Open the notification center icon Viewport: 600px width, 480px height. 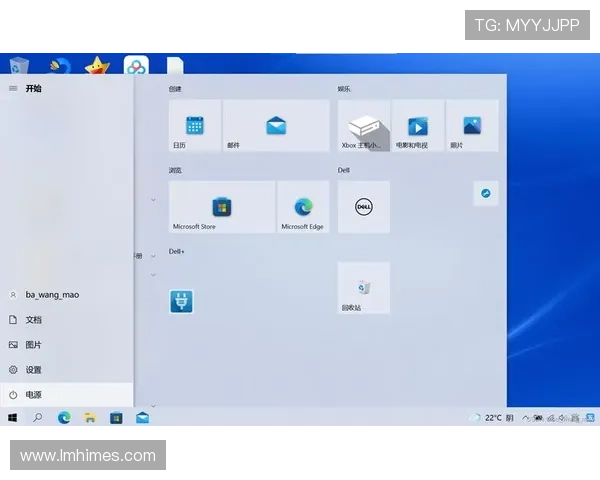(590, 418)
